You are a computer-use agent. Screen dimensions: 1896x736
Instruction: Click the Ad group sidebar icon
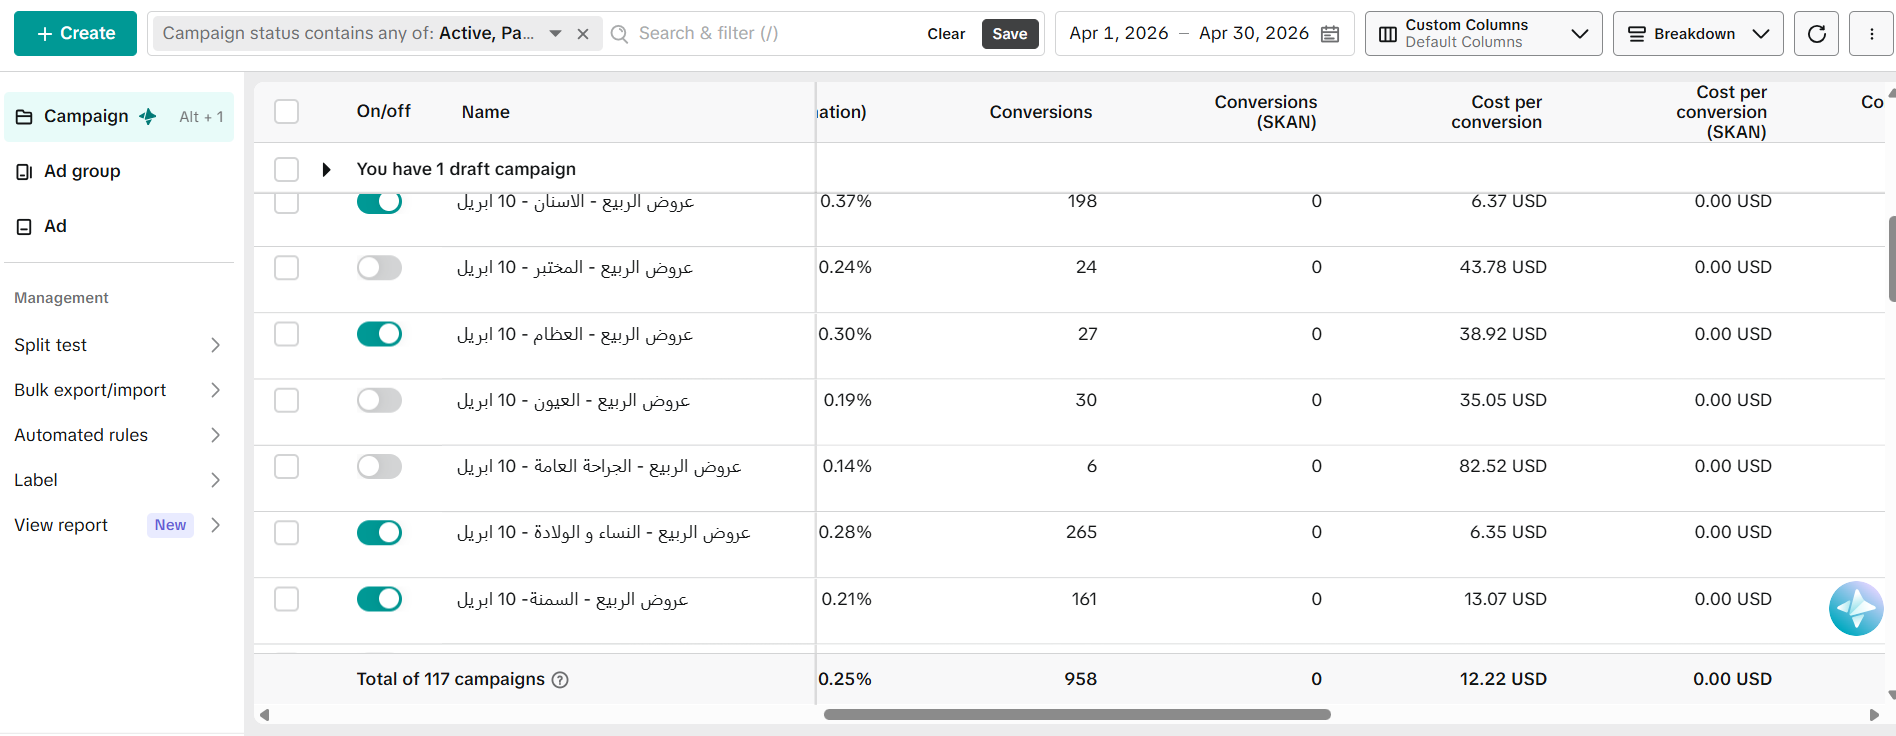(25, 172)
